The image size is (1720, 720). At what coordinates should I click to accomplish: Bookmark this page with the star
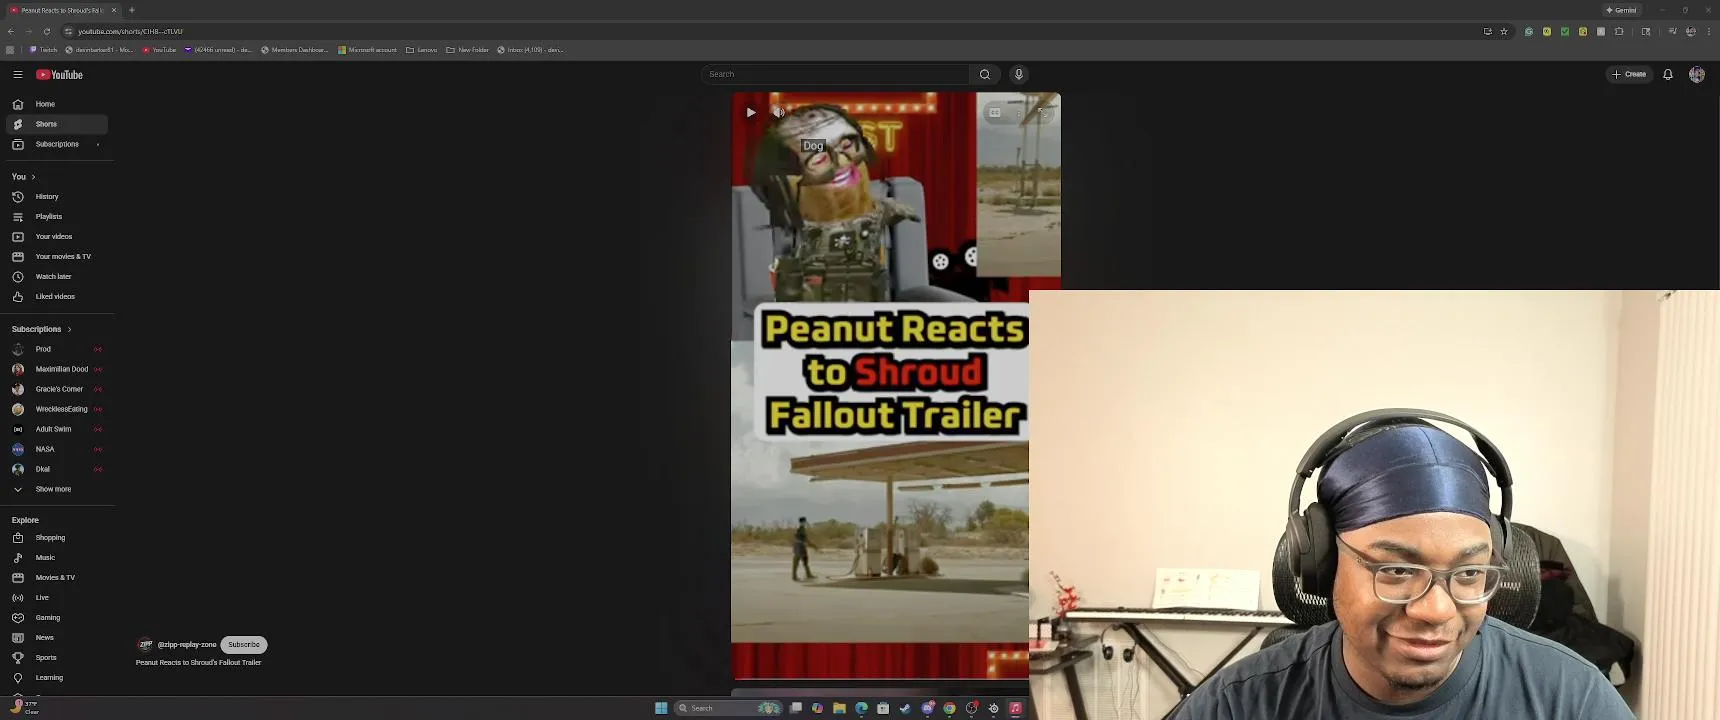pos(1504,31)
